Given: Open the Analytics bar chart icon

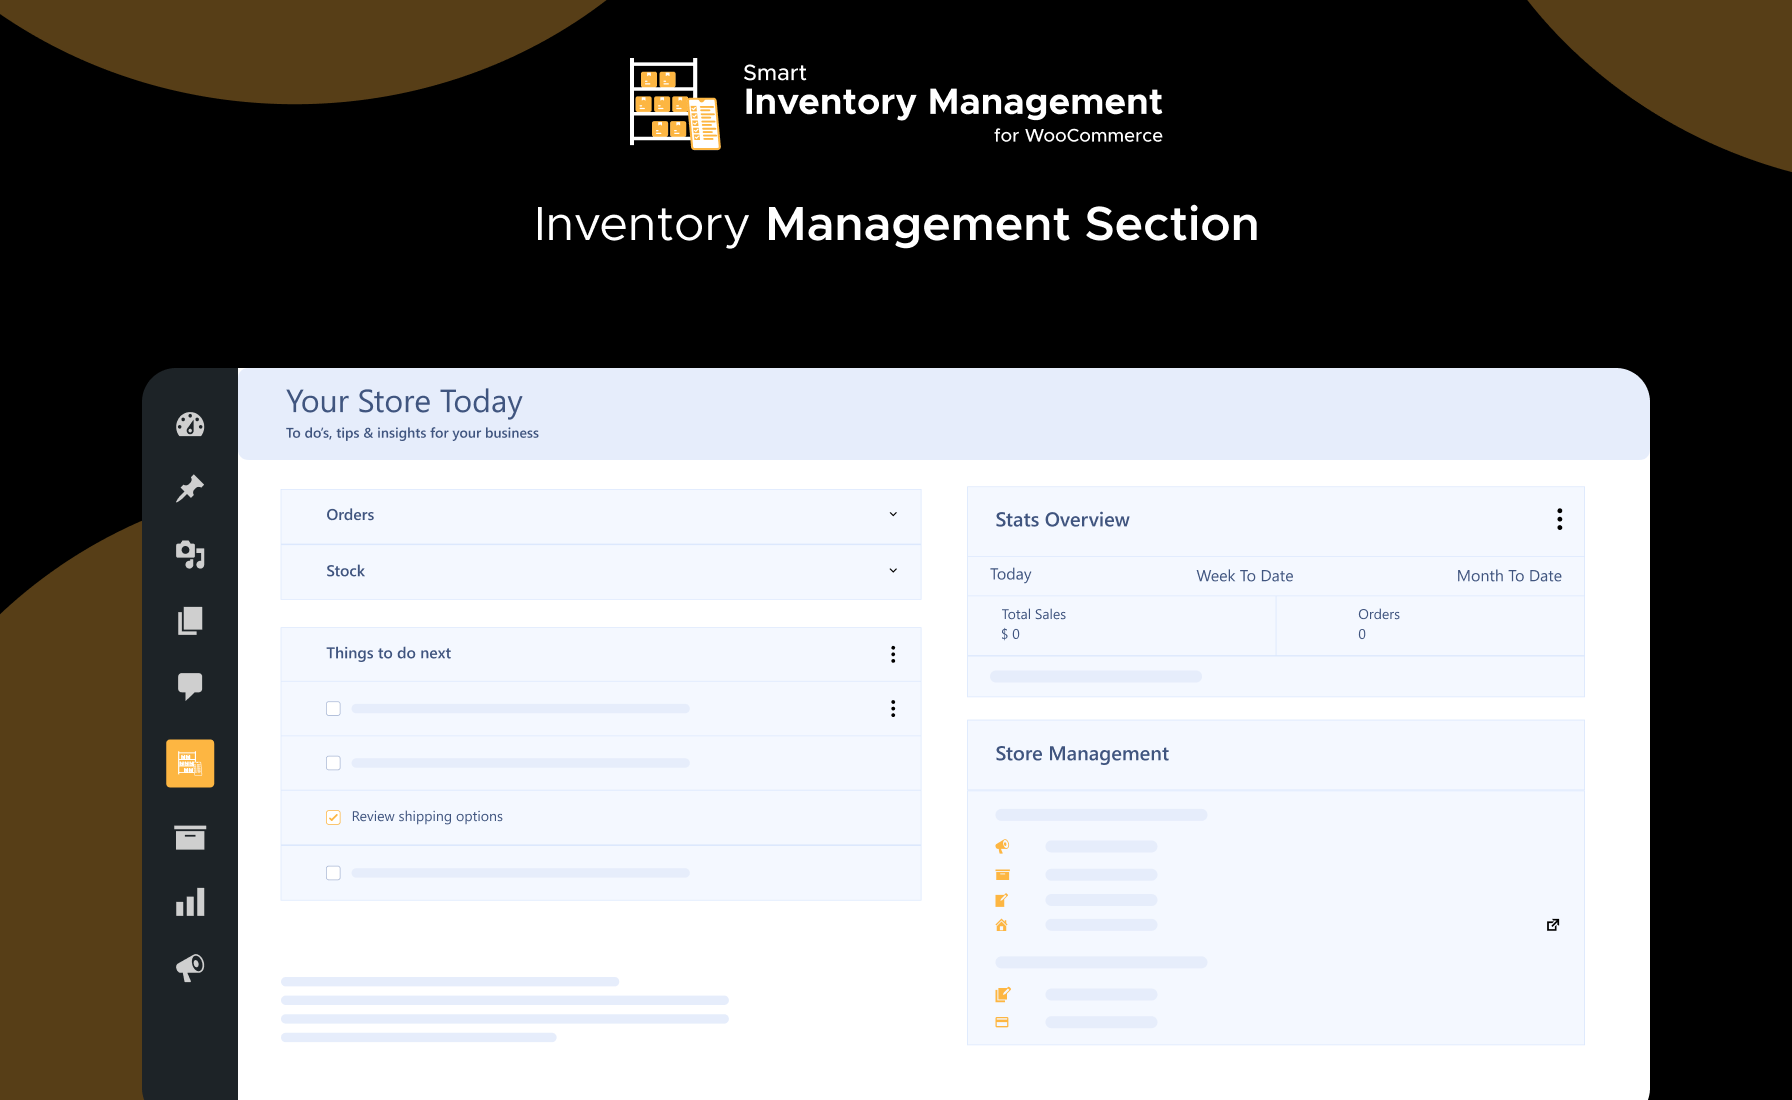Looking at the screenshot, I should [x=190, y=901].
